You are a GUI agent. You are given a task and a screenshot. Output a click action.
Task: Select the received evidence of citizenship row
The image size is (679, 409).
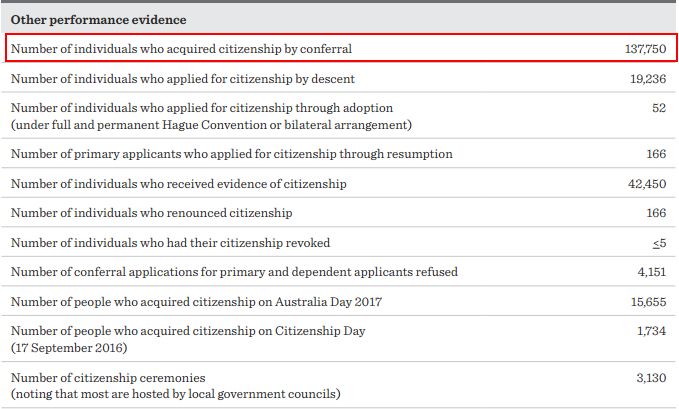(x=339, y=183)
